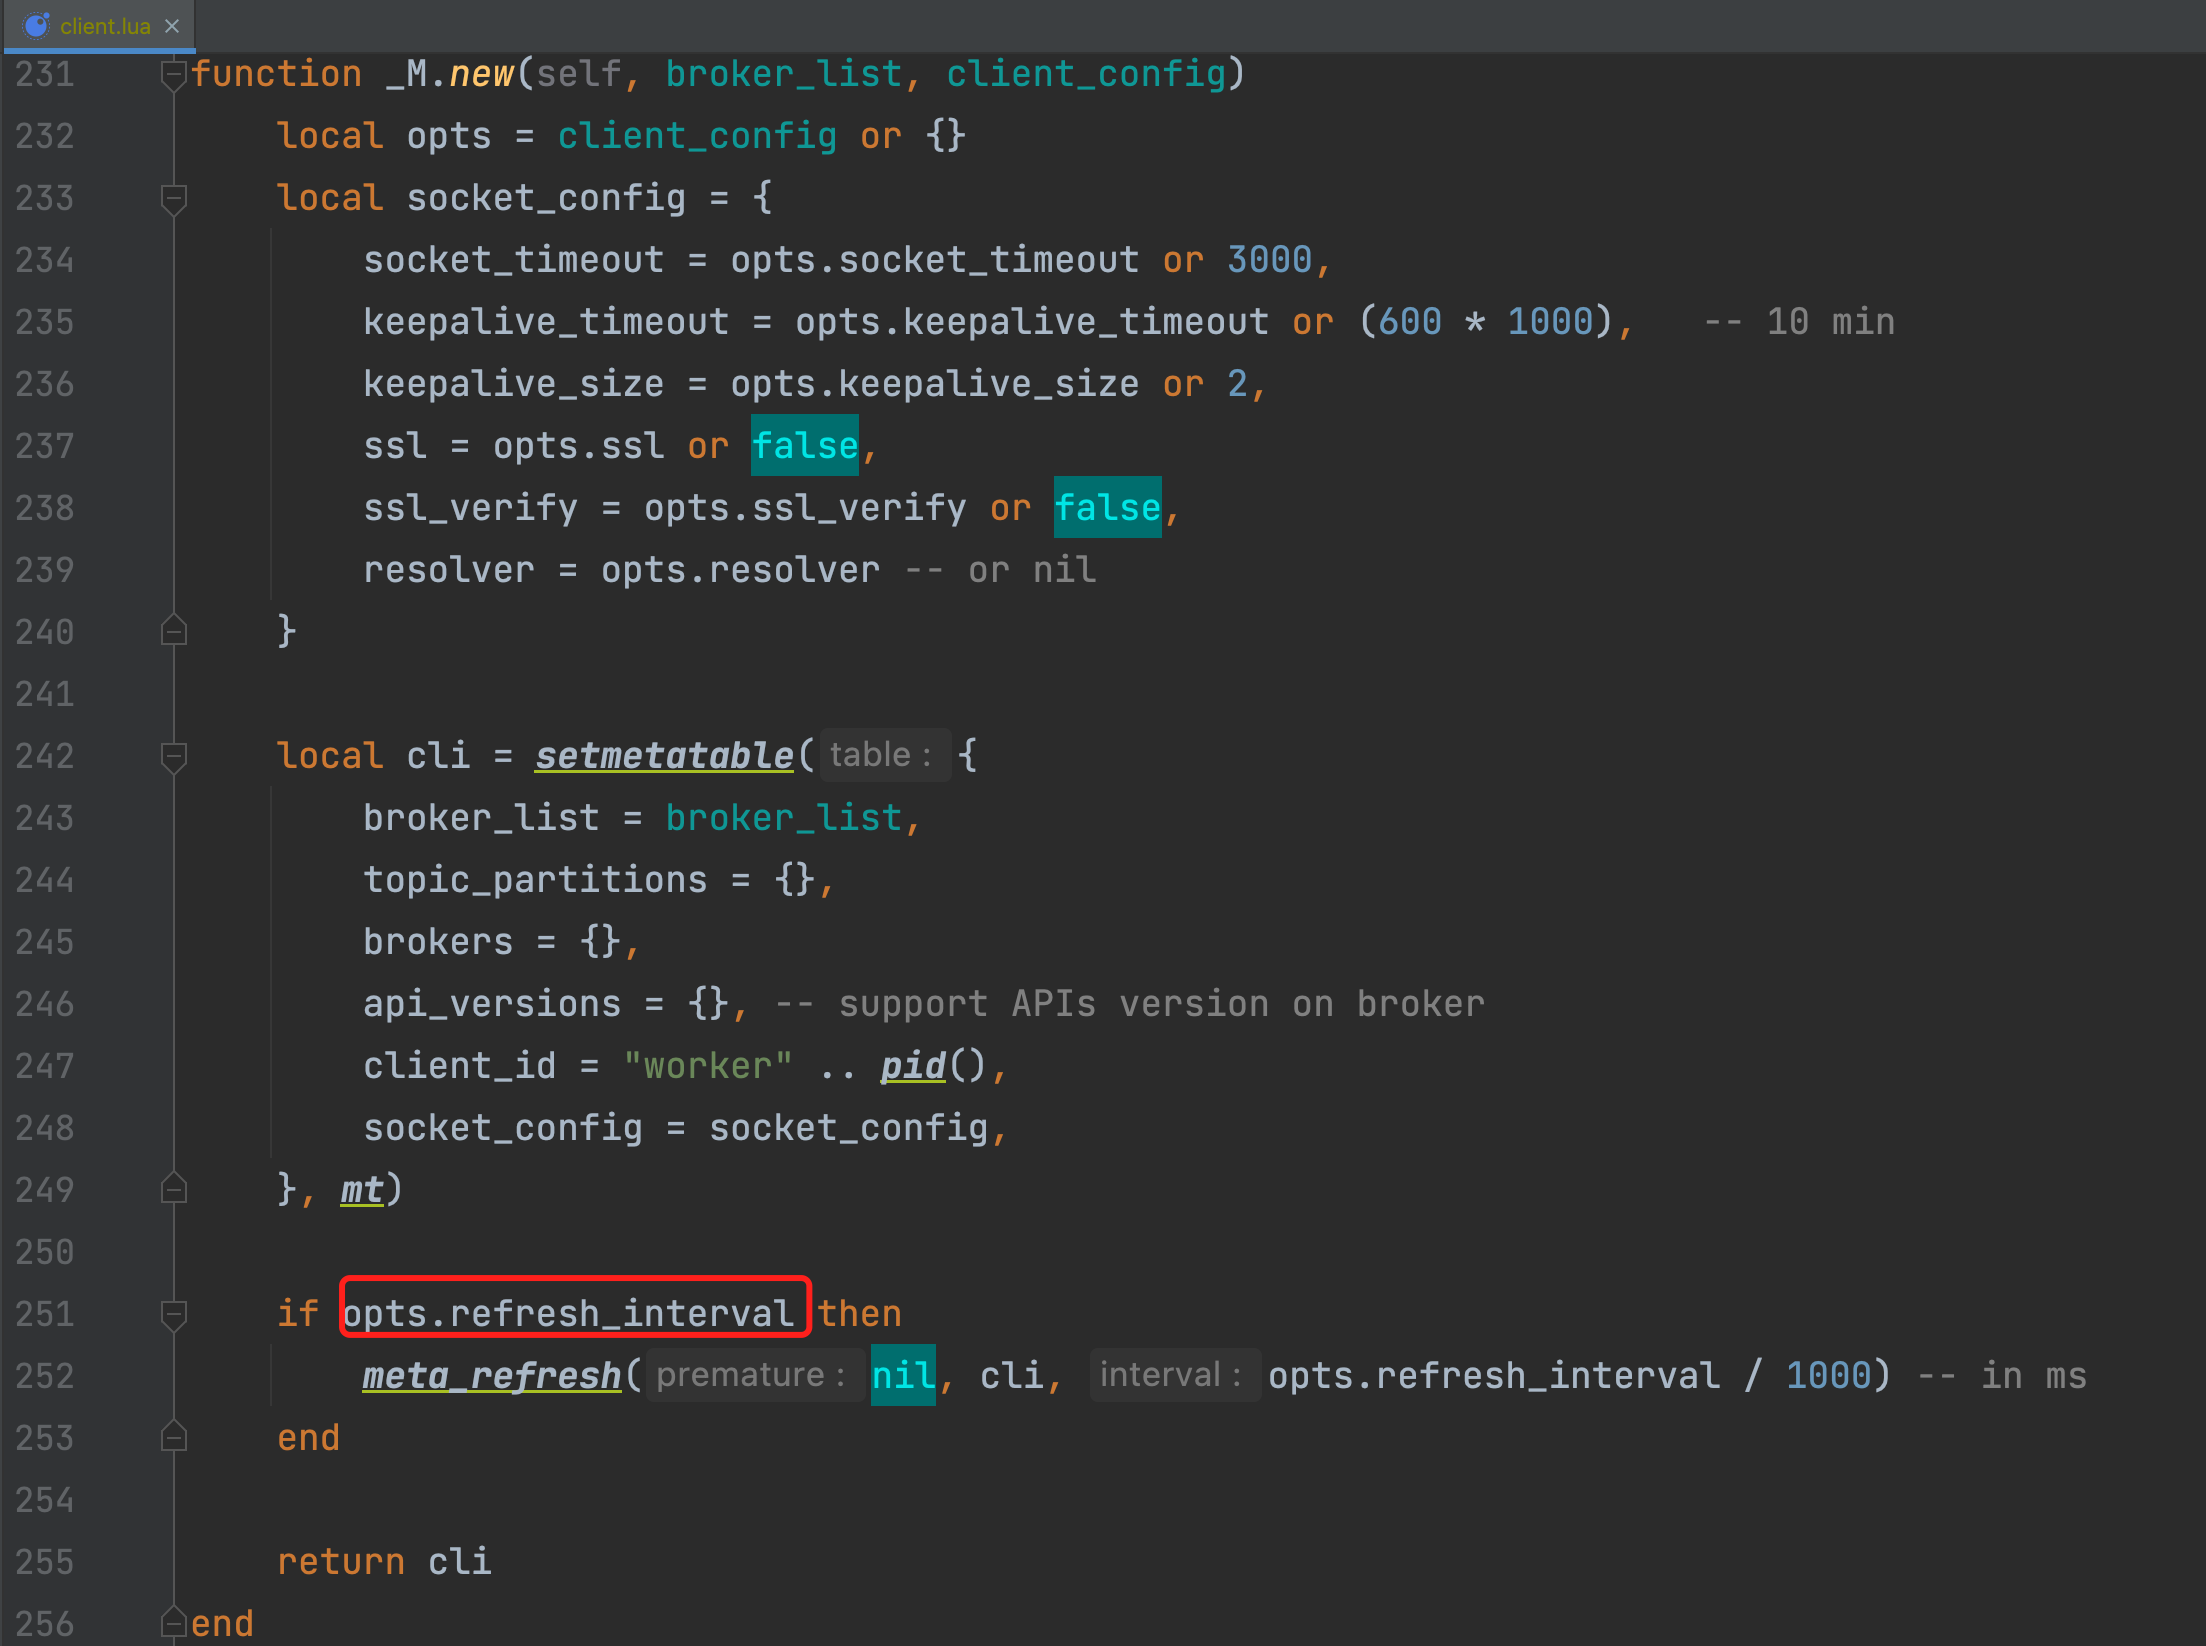Navigate to the setmetatable definition link

662,755
